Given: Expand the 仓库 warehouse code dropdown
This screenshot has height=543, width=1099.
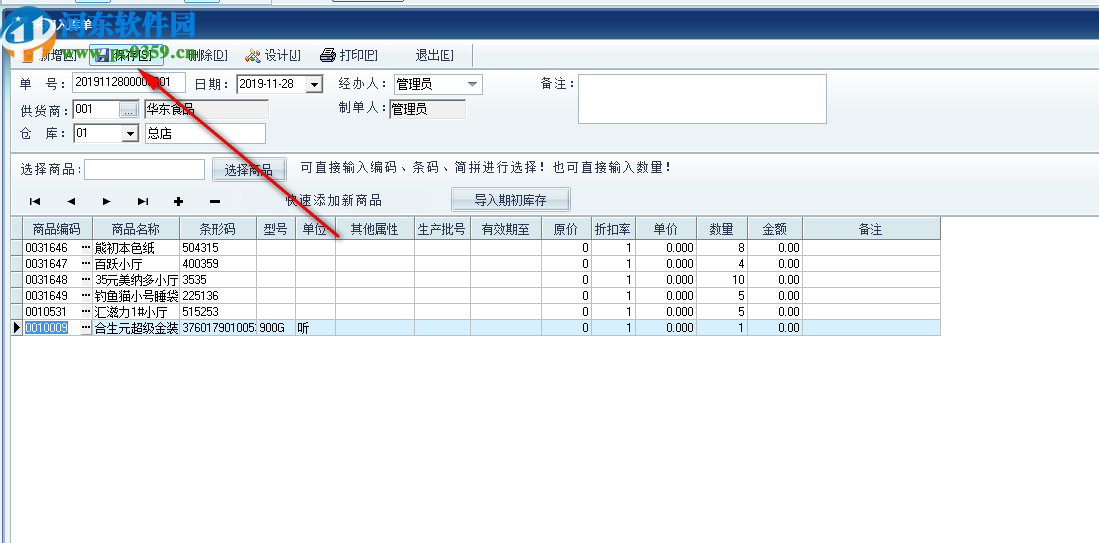Looking at the screenshot, I should (130, 133).
